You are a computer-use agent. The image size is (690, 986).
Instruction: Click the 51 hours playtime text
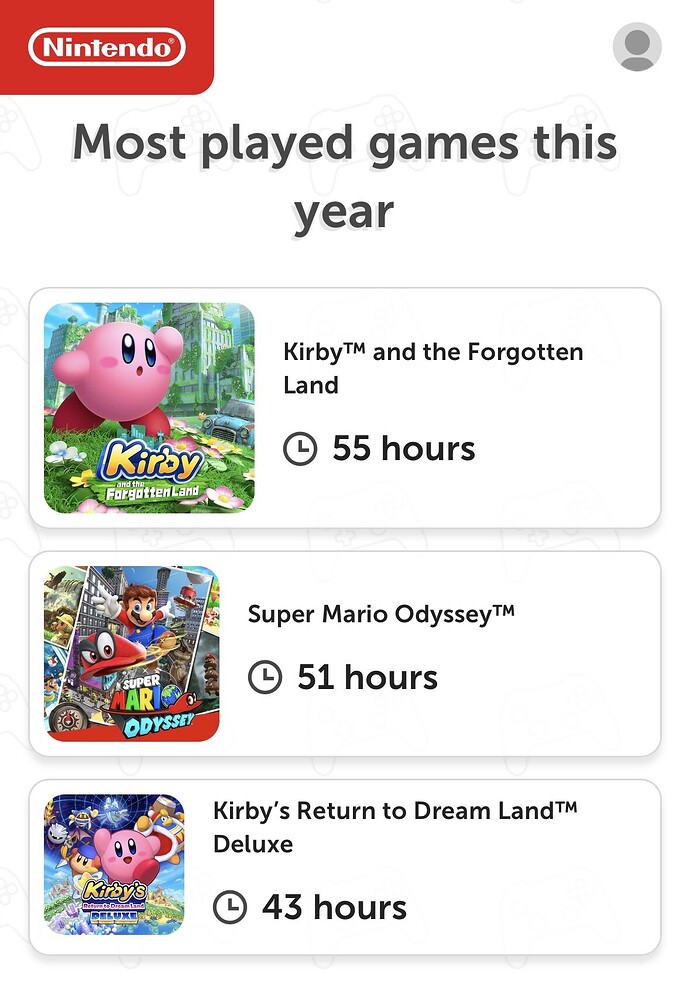(367, 678)
